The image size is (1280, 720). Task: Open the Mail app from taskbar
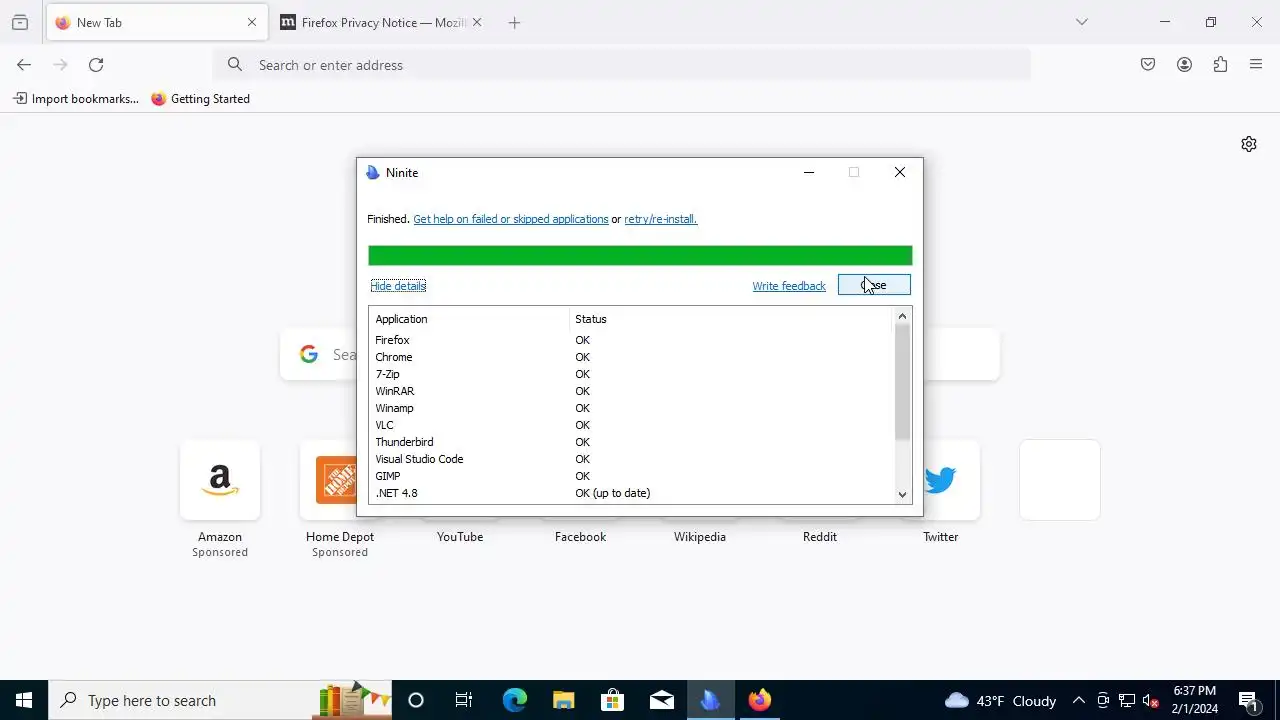[x=661, y=700]
